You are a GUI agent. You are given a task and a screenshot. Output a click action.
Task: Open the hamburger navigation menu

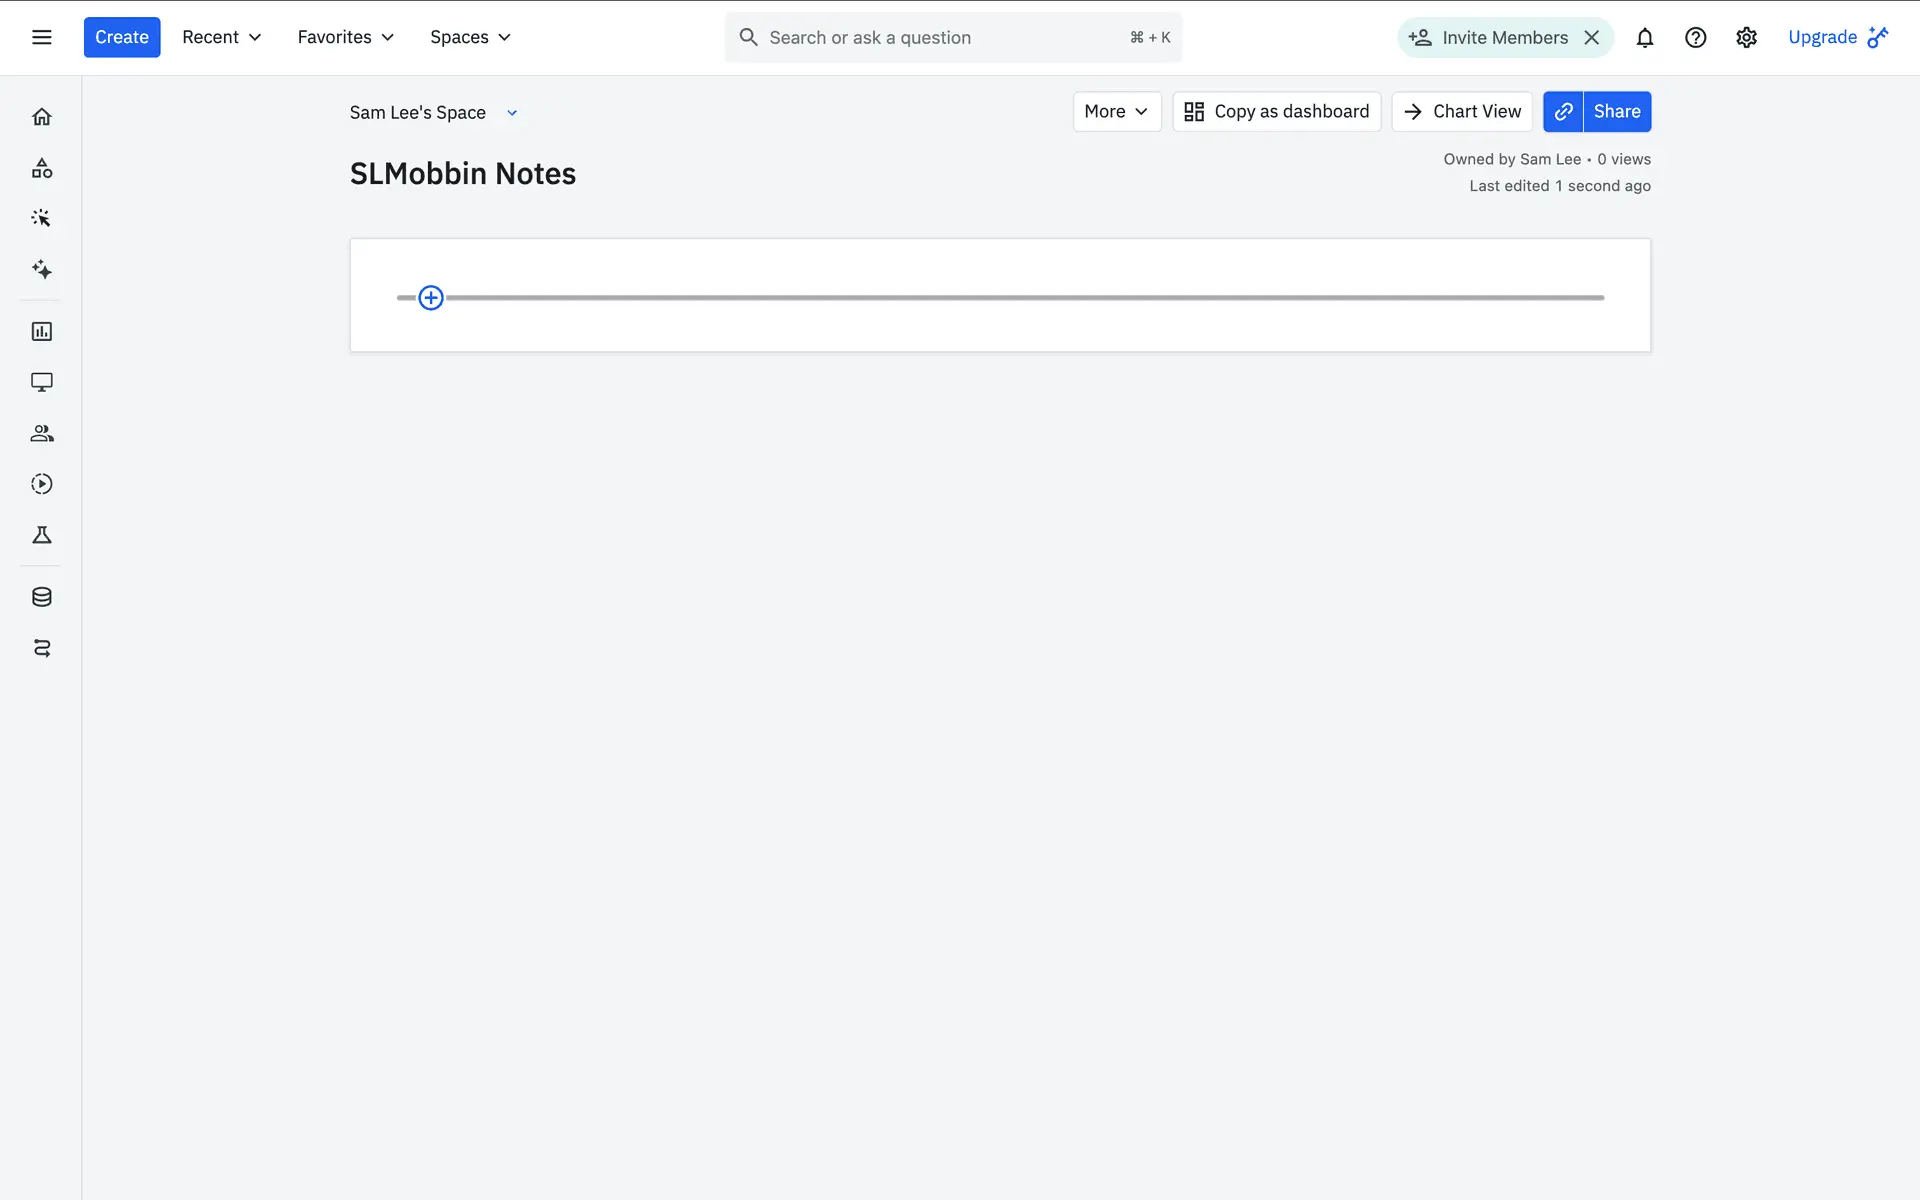click(41, 37)
